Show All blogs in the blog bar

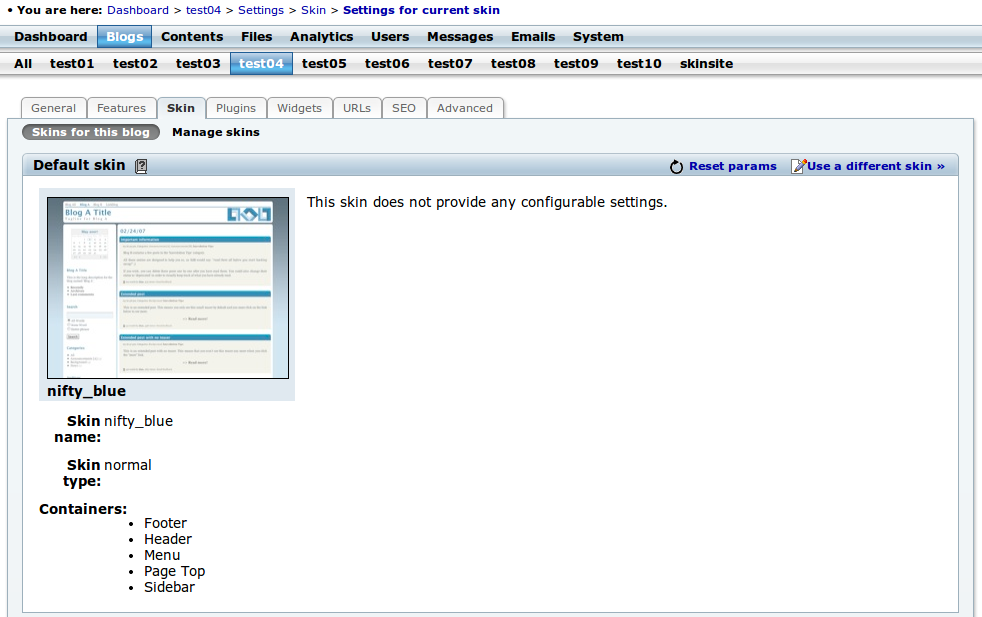point(23,64)
